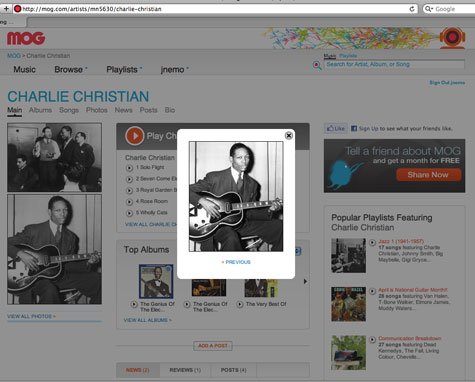The image size is (475, 382).
Task: Focus the artist, album, or song search field
Action: pyautogui.click(x=394, y=64)
